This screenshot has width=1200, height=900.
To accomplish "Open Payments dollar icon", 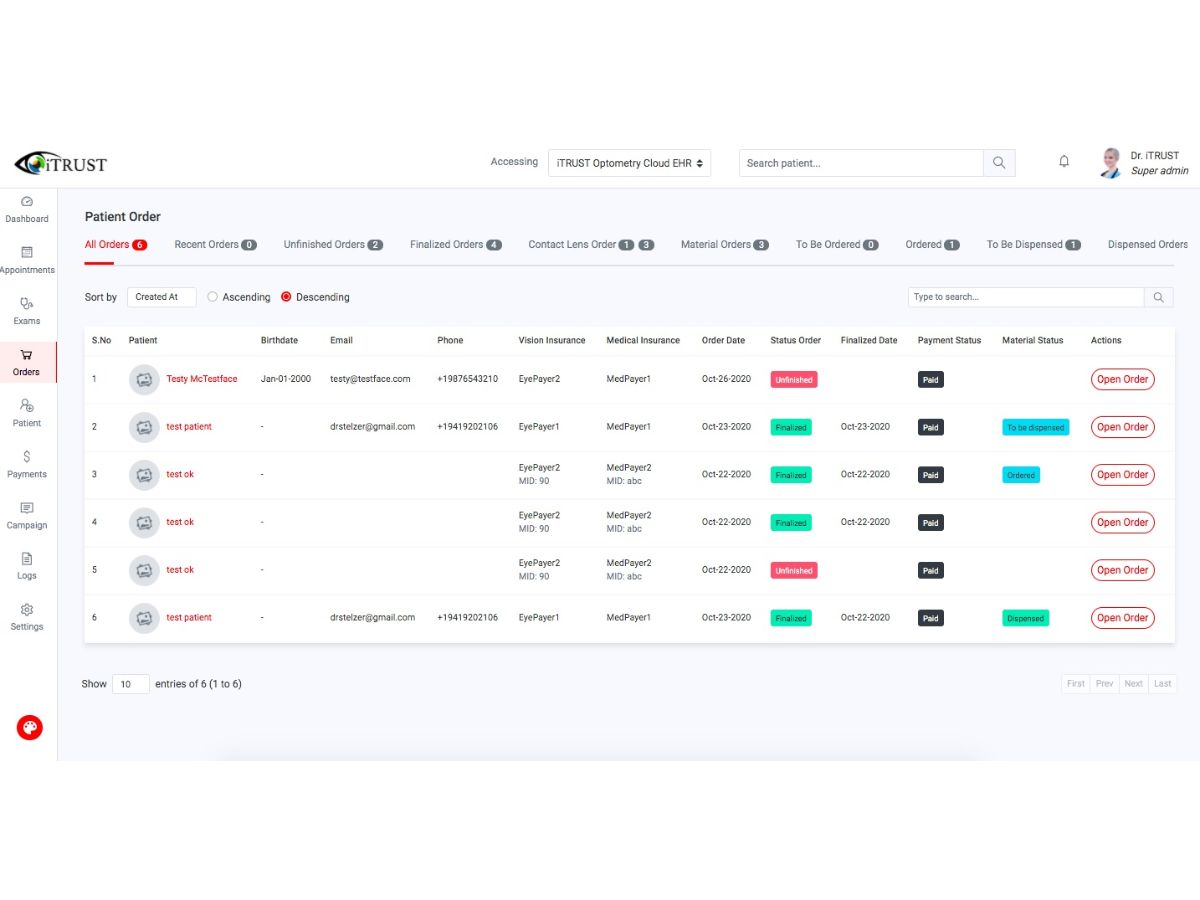I will [x=27, y=456].
